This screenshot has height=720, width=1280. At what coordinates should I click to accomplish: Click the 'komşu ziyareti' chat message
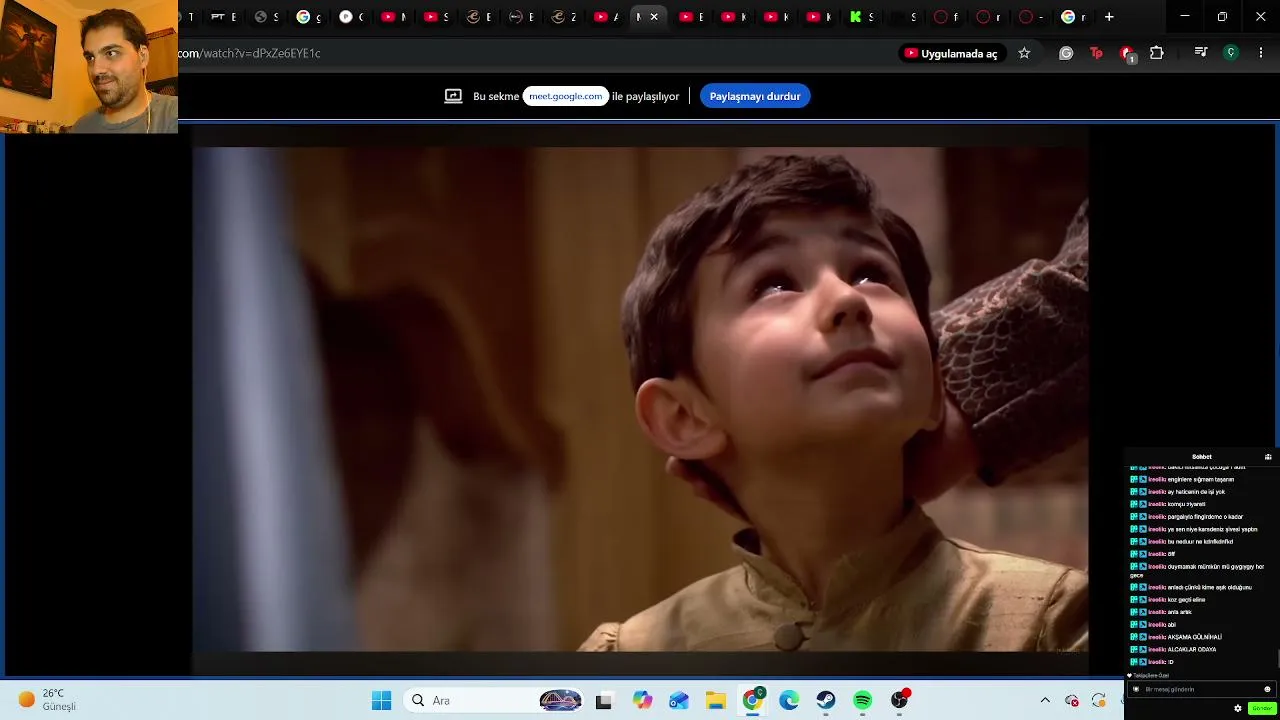(x=1187, y=505)
